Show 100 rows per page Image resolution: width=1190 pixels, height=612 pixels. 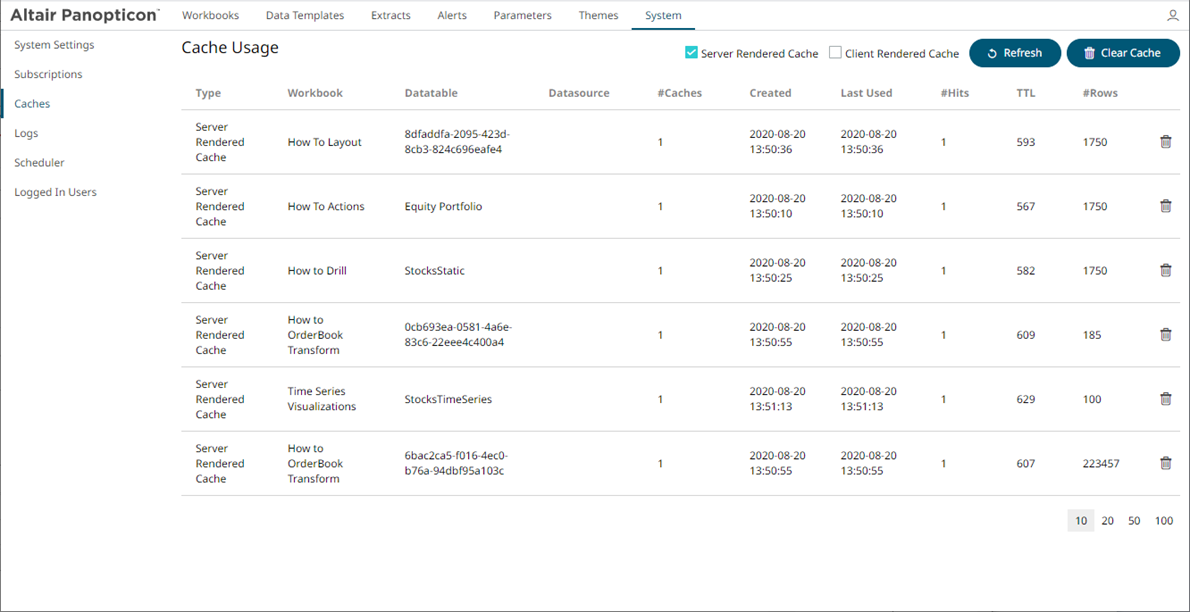(1164, 521)
